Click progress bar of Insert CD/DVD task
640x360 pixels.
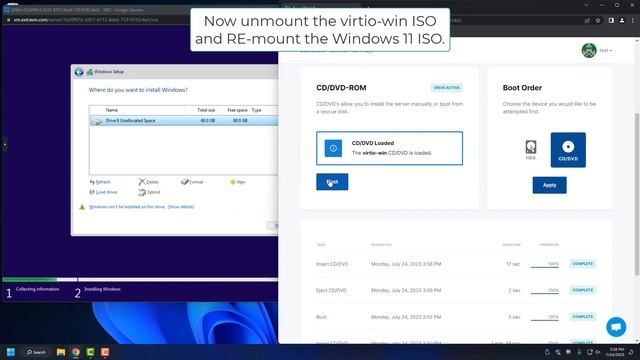[x=545, y=267]
